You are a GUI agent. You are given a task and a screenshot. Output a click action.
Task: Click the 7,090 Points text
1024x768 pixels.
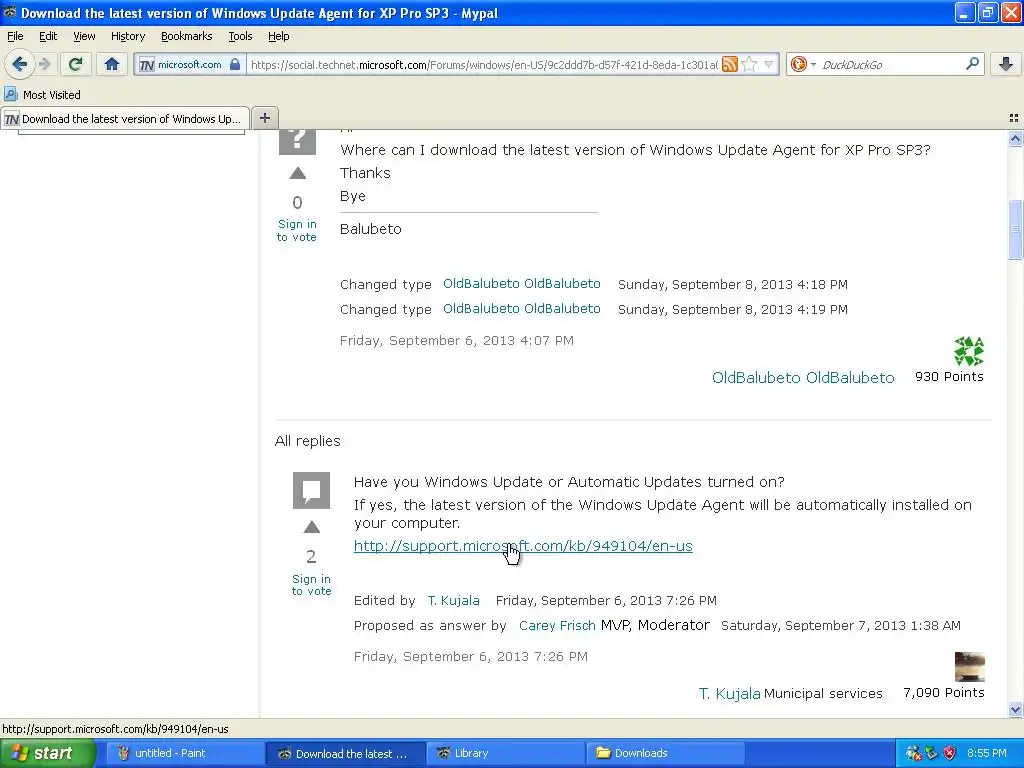point(944,693)
